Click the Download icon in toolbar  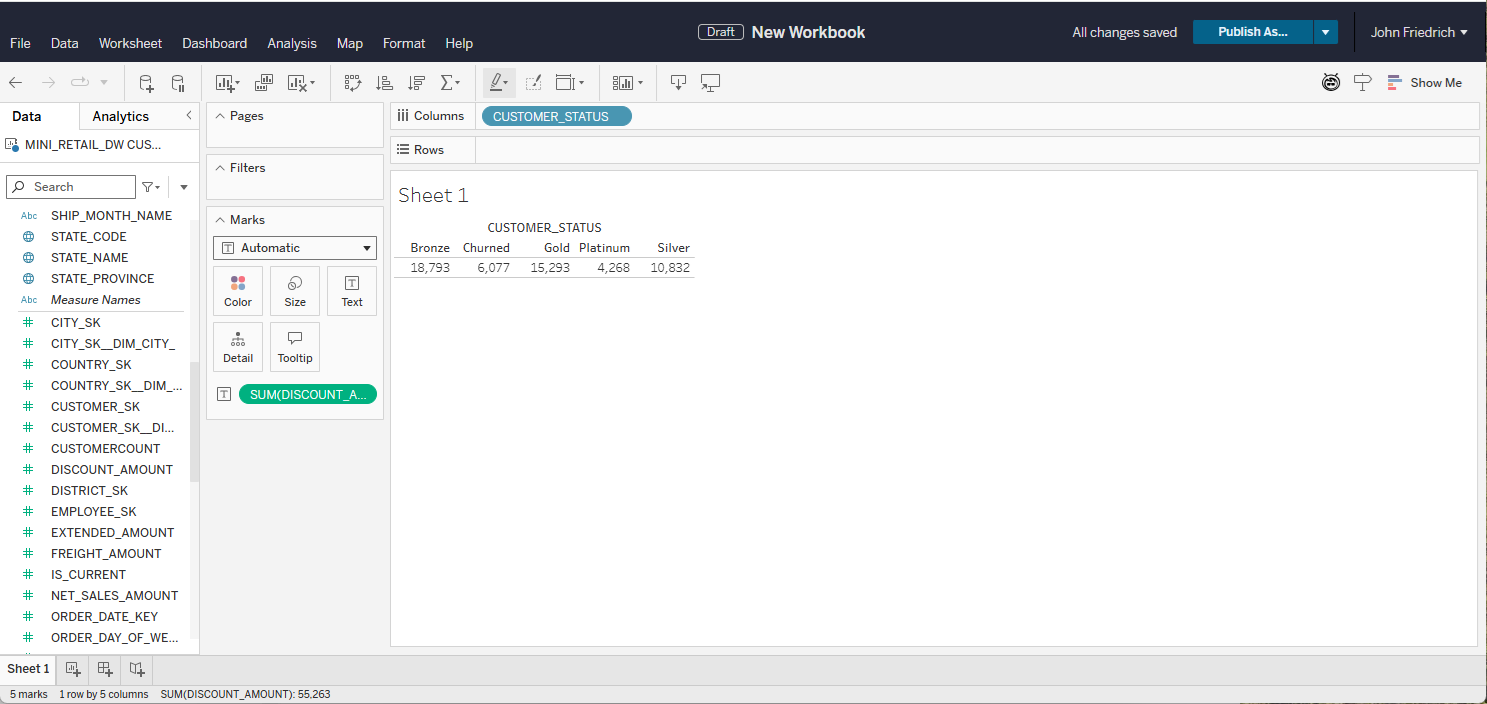click(678, 83)
